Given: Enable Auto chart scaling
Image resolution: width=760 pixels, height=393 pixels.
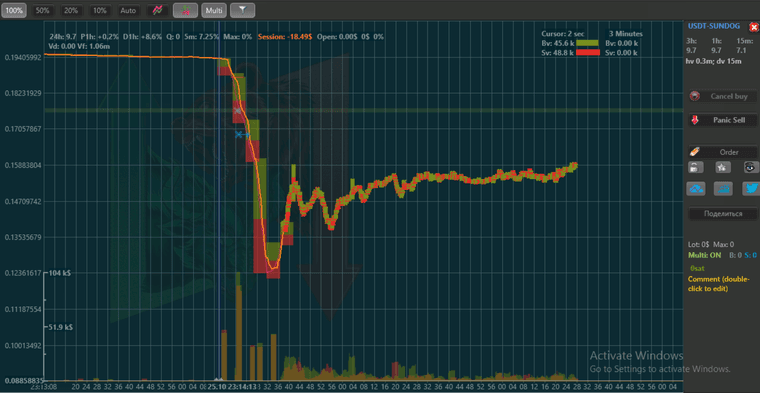Looking at the screenshot, I should pyautogui.click(x=128, y=10).
